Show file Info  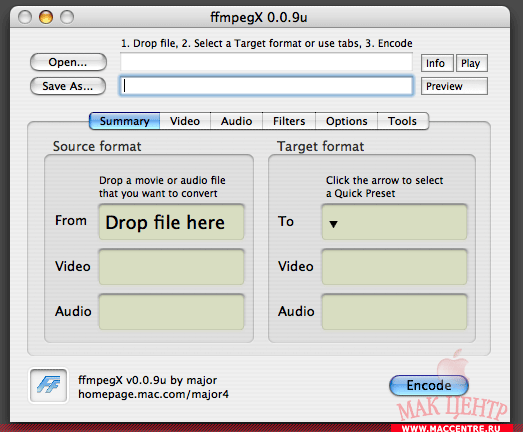pos(437,63)
